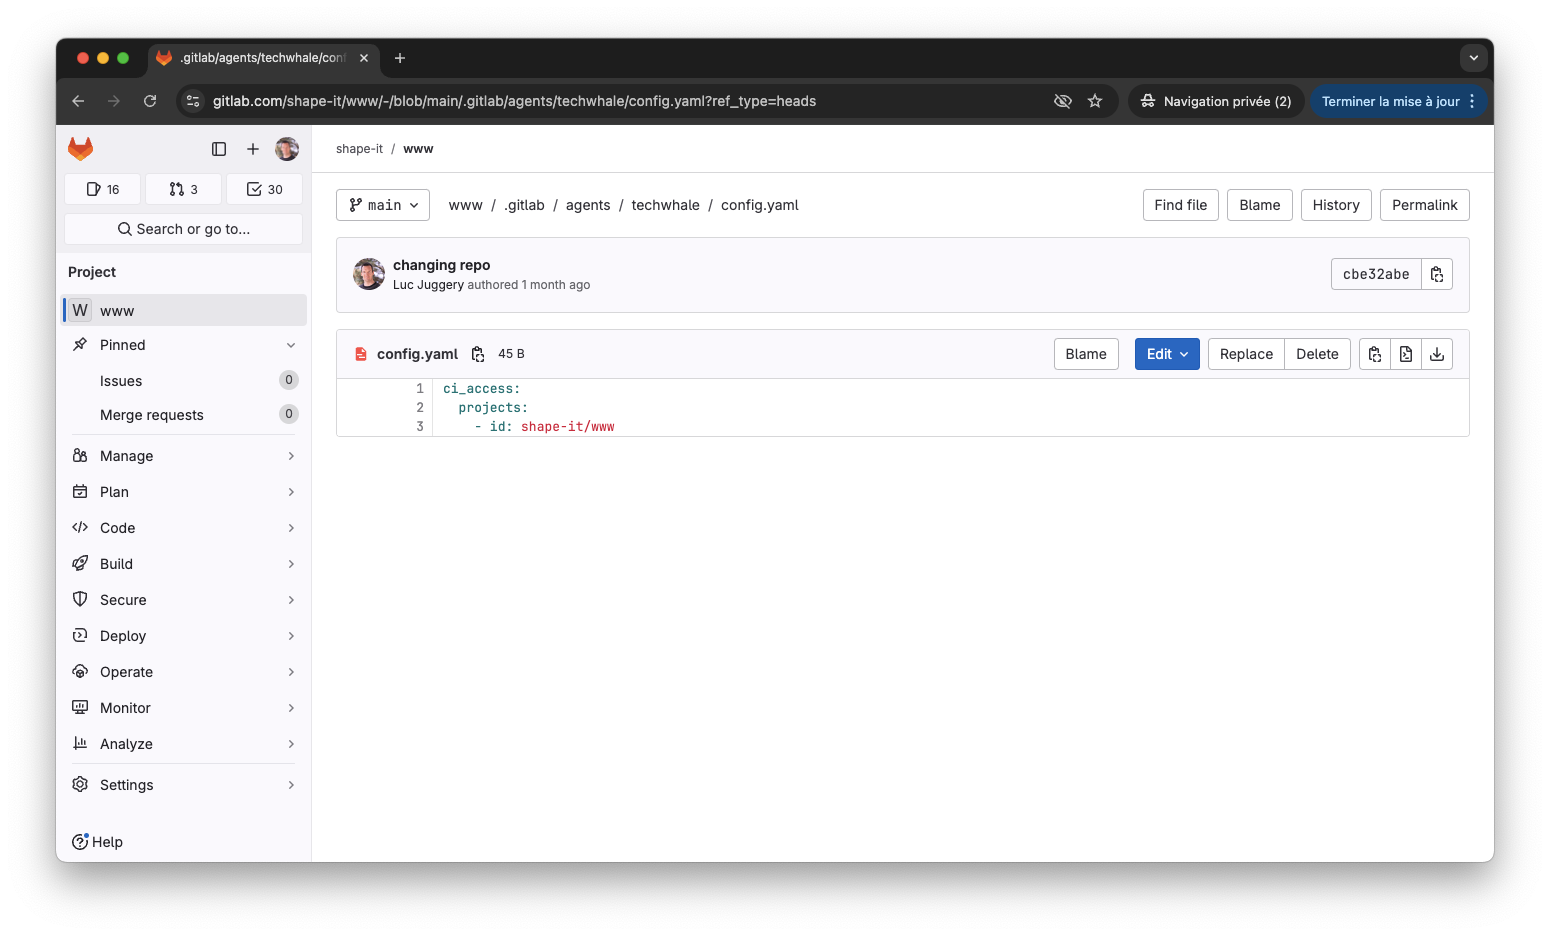Open Issues in the sidebar
Screen dimensions: 1550x936
click(x=184, y=381)
